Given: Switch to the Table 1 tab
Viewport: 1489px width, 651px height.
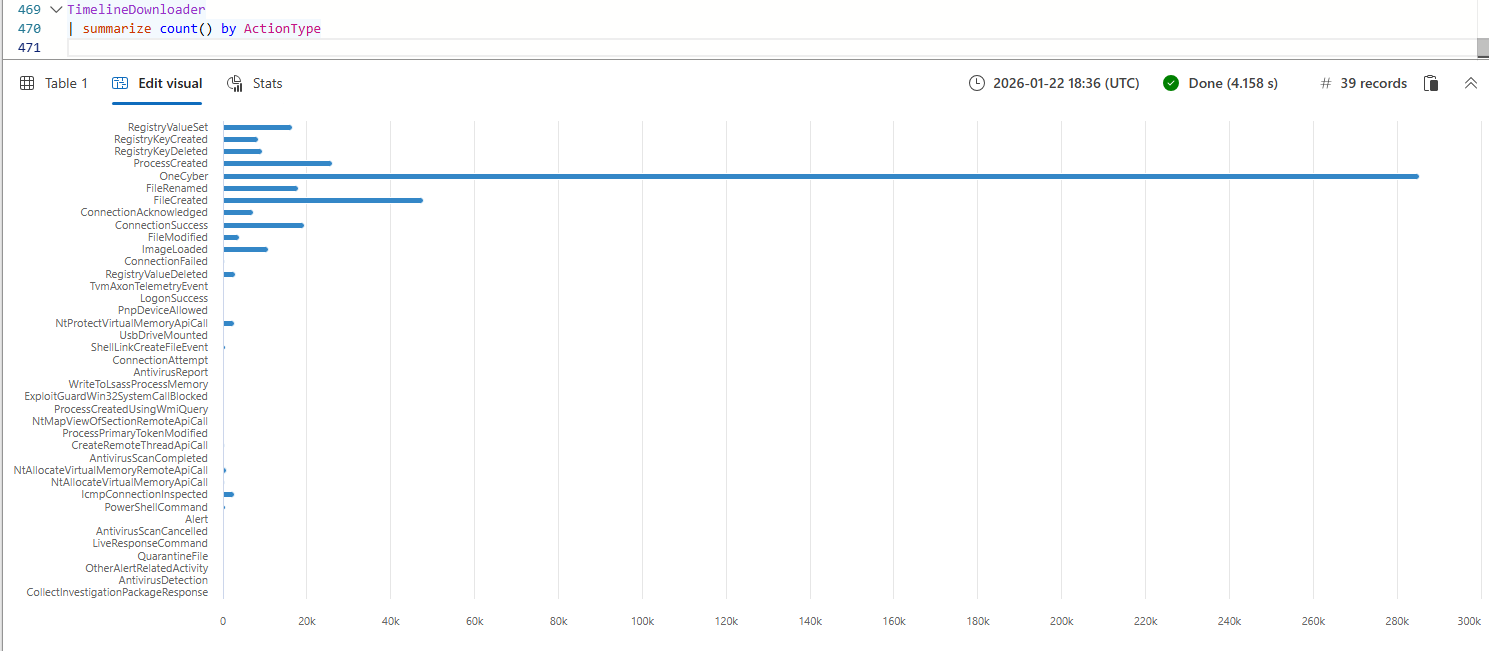Looking at the screenshot, I should pos(55,84).
